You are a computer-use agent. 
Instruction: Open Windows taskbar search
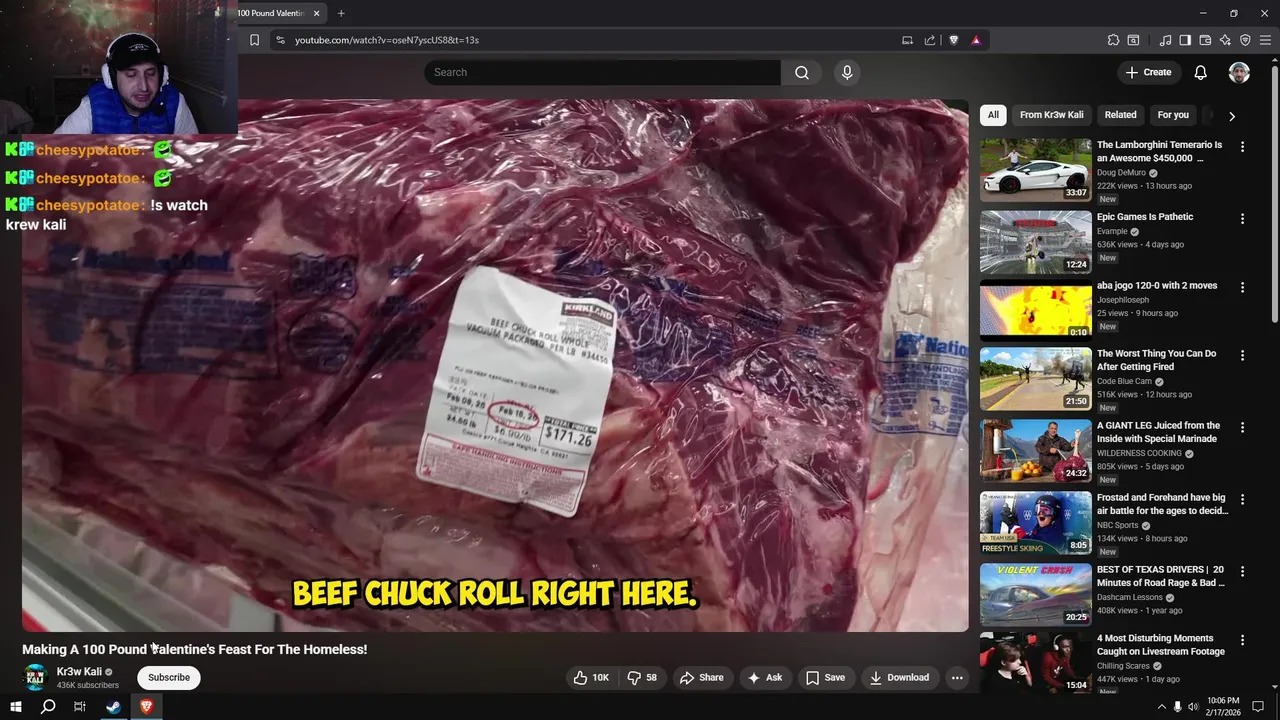point(48,707)
